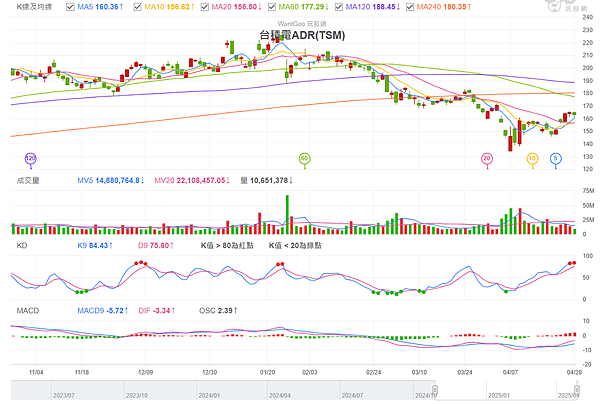The image size is (600, 404).
Task: Disable the MA20 line checkbox
Action: point(205,7)
